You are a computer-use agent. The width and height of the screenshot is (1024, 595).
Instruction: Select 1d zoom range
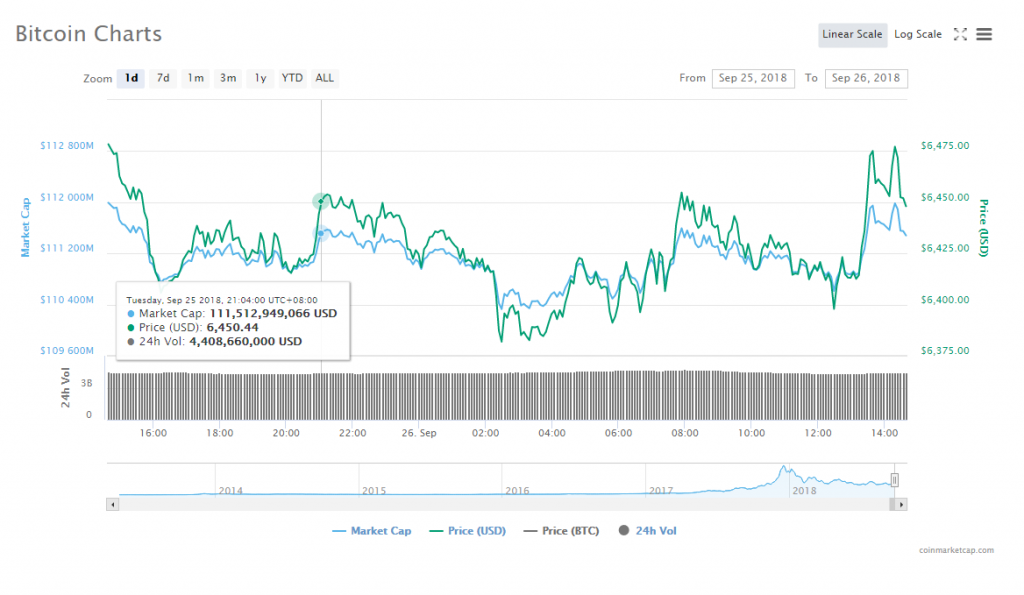(131, 78)
